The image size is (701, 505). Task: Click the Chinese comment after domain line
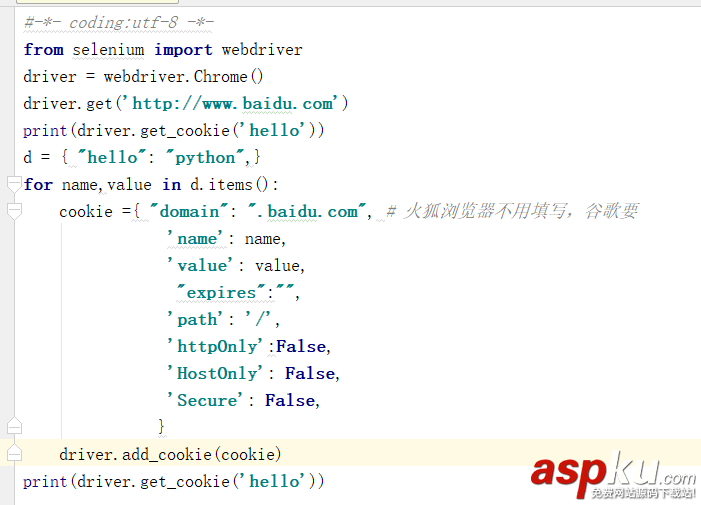512,211
